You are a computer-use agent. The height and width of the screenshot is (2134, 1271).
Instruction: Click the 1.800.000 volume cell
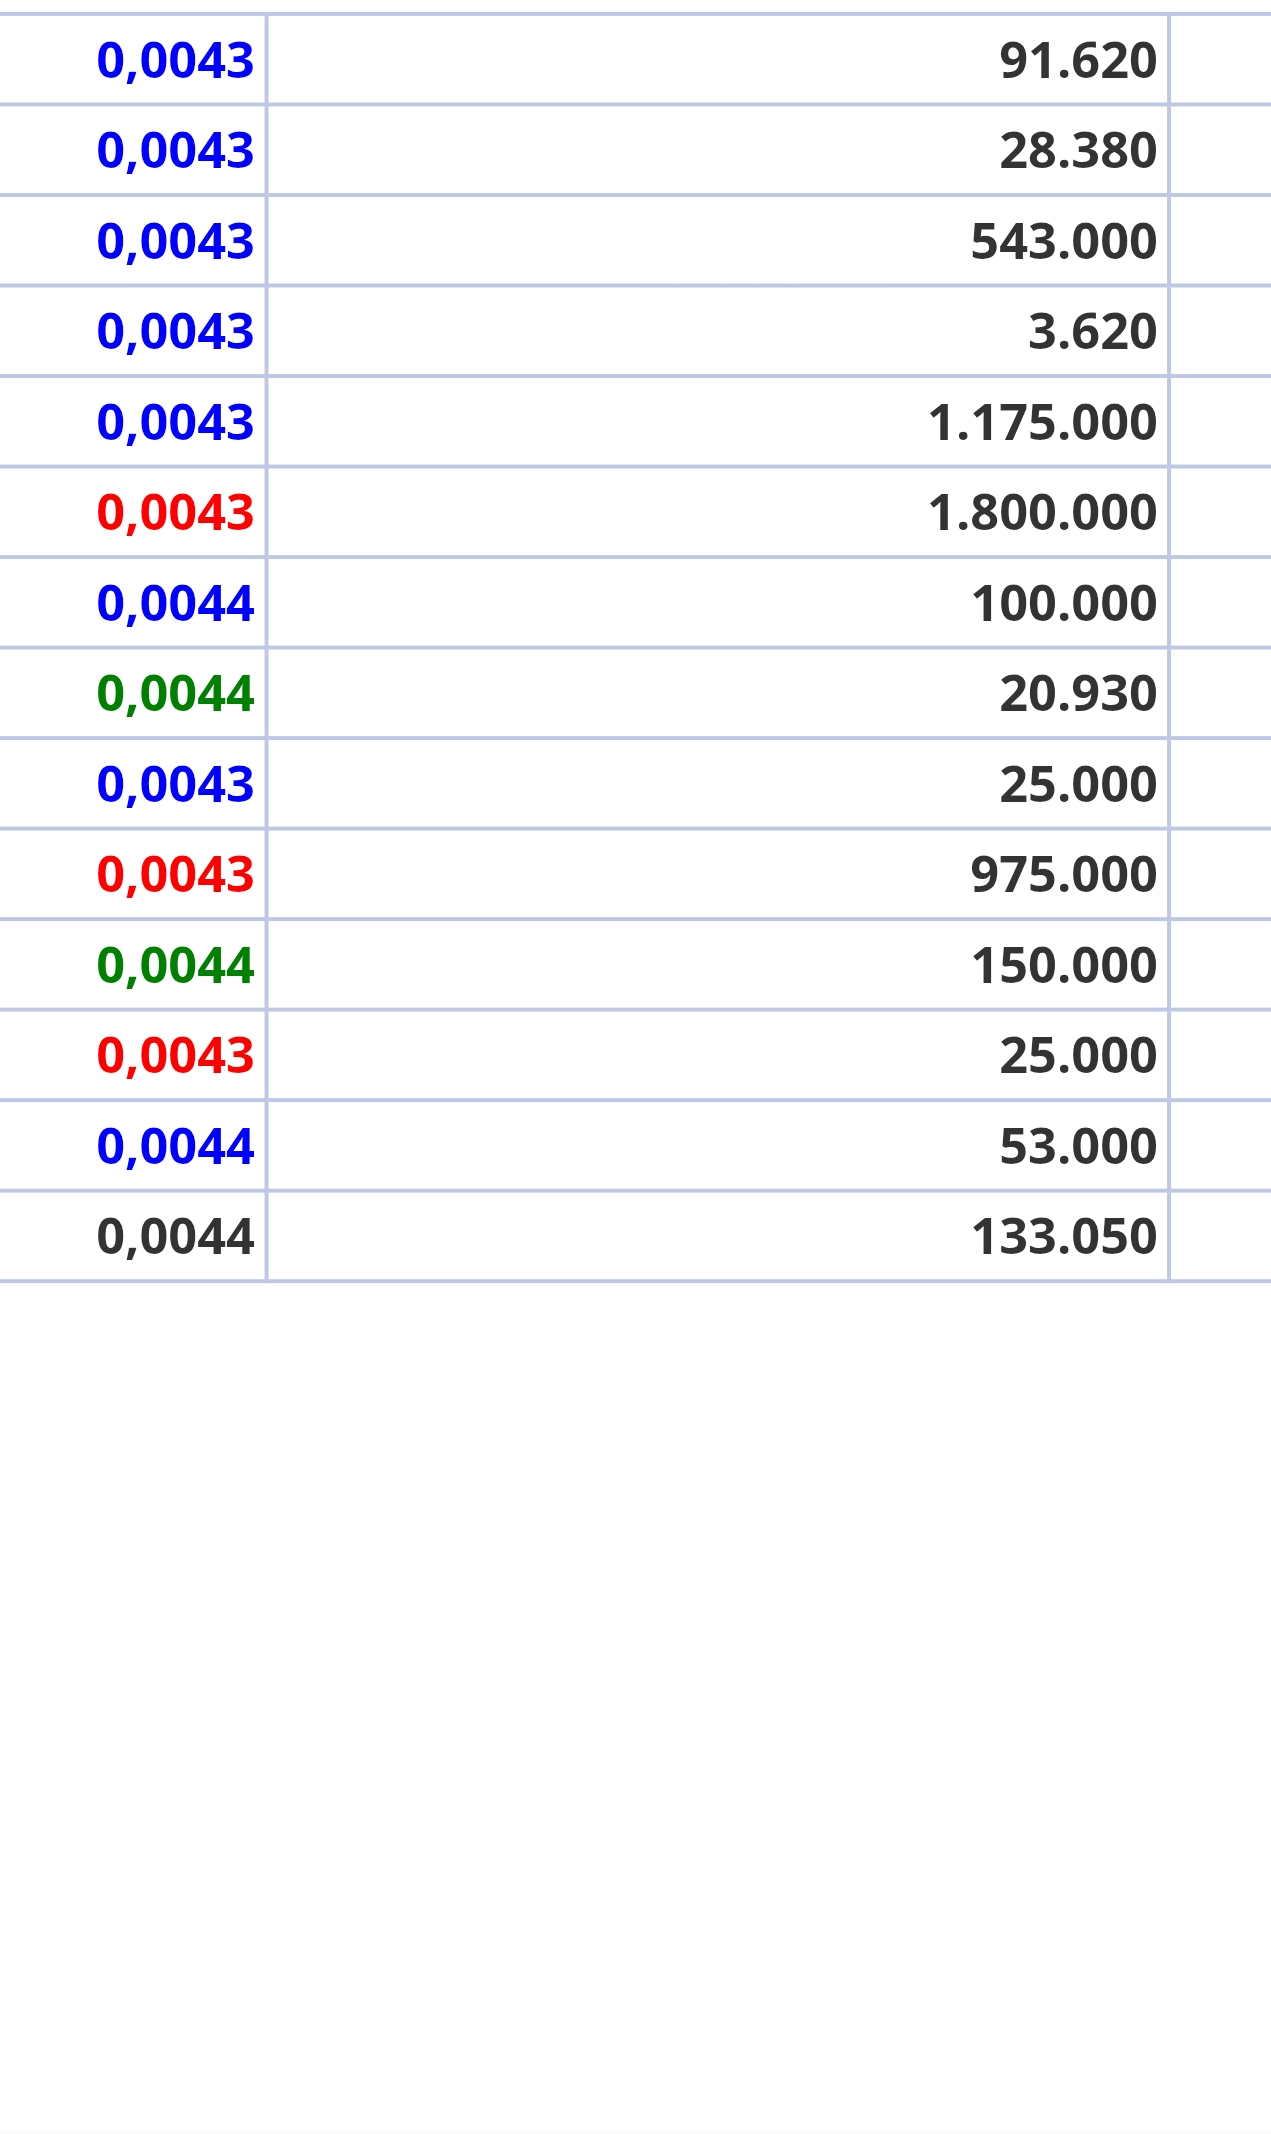[1042, 513]
